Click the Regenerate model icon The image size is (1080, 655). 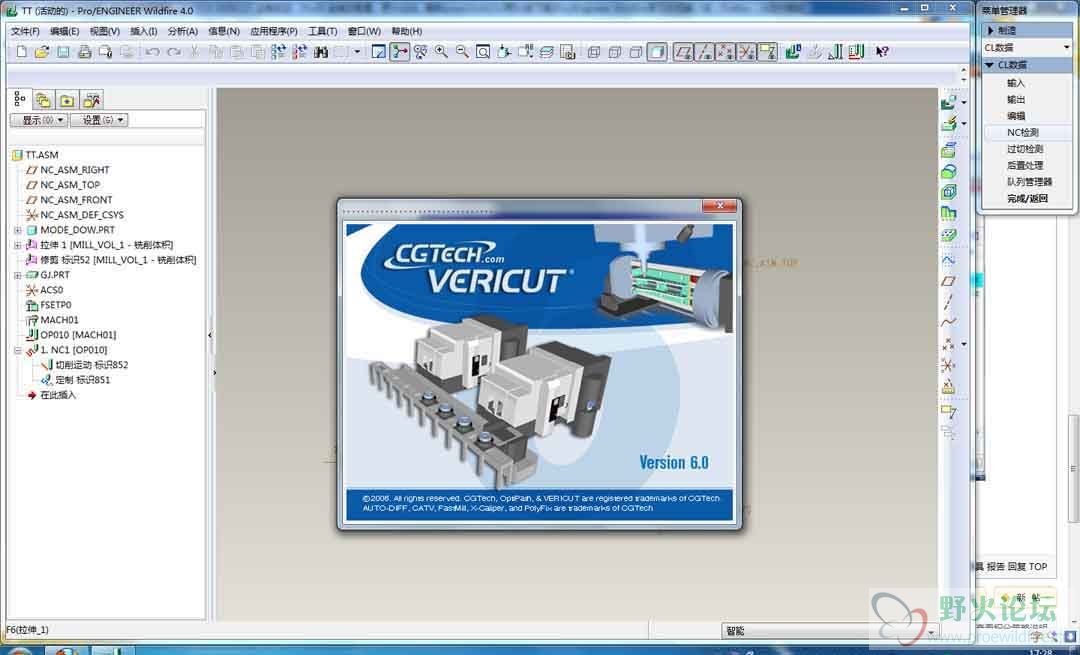(278, 52)
